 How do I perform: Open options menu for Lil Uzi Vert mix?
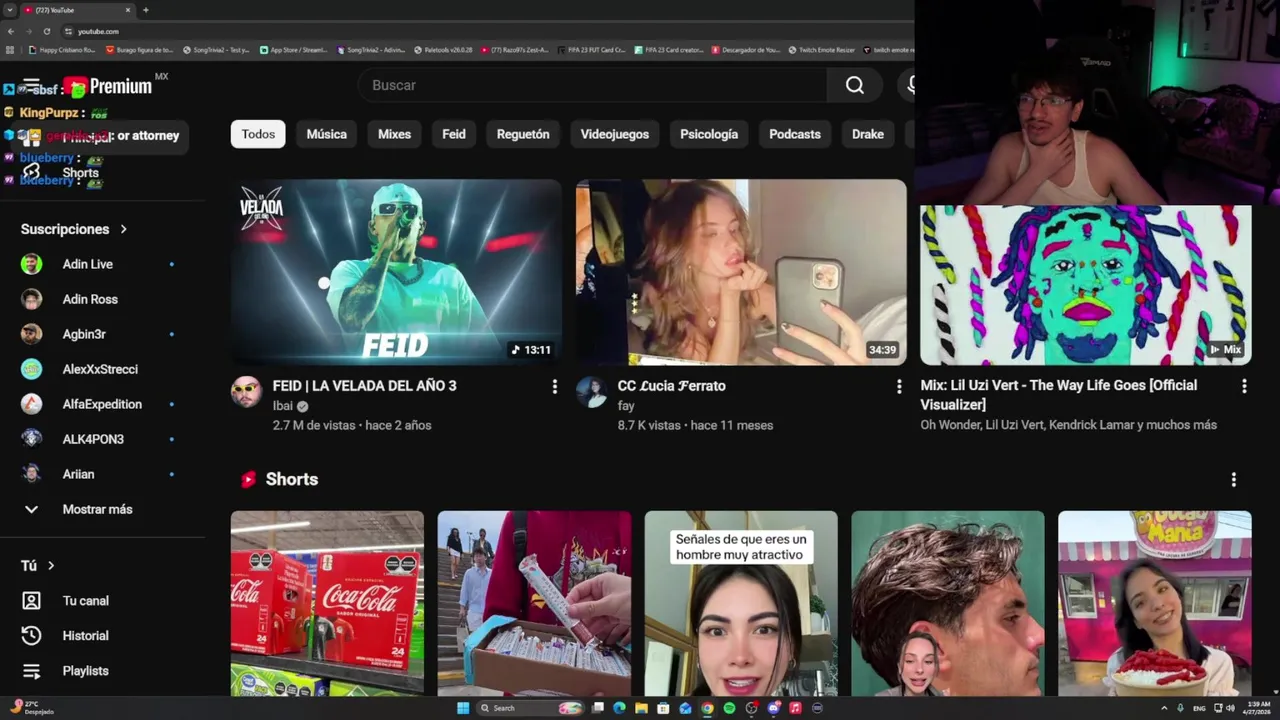[1244, 386]
